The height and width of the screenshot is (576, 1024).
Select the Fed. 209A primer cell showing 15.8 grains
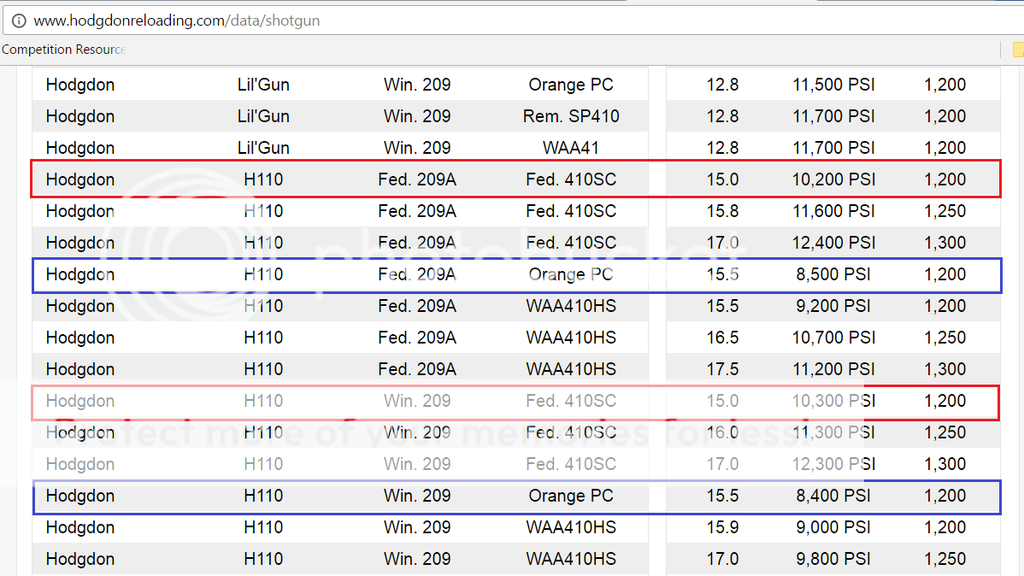417,211
